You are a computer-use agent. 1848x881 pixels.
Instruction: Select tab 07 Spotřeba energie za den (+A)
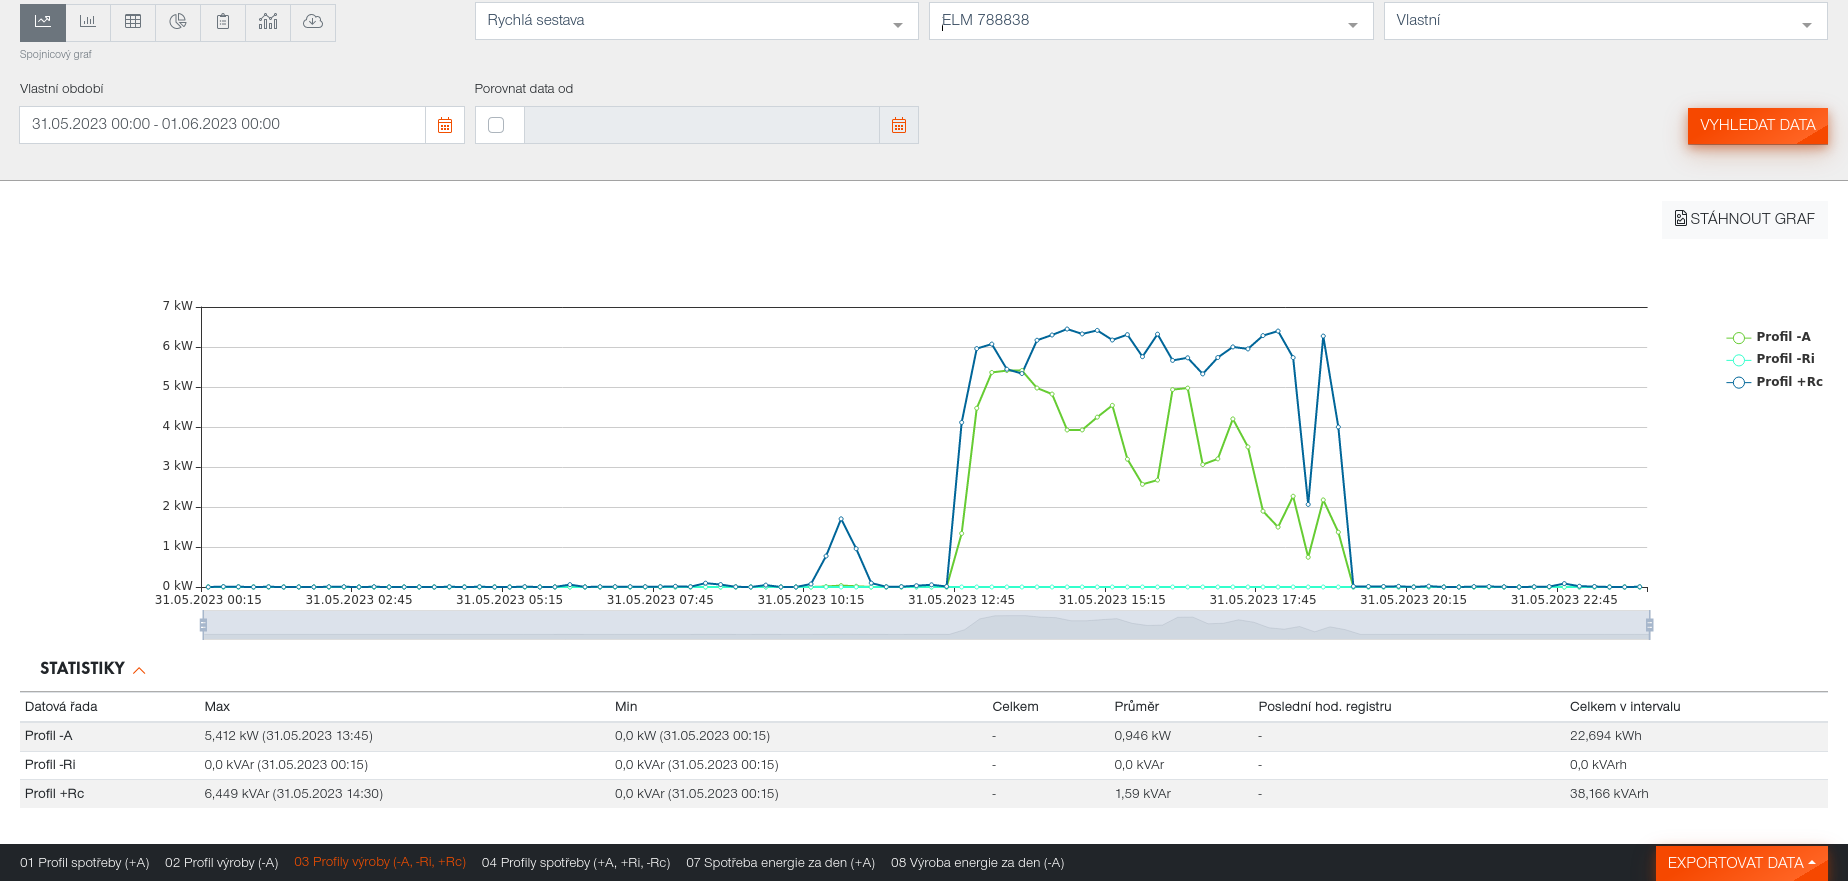click(780, 863)
